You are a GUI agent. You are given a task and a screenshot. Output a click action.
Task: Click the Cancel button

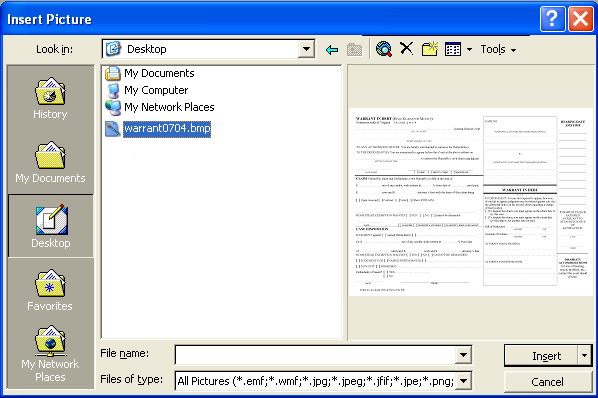tap(548, 382)
